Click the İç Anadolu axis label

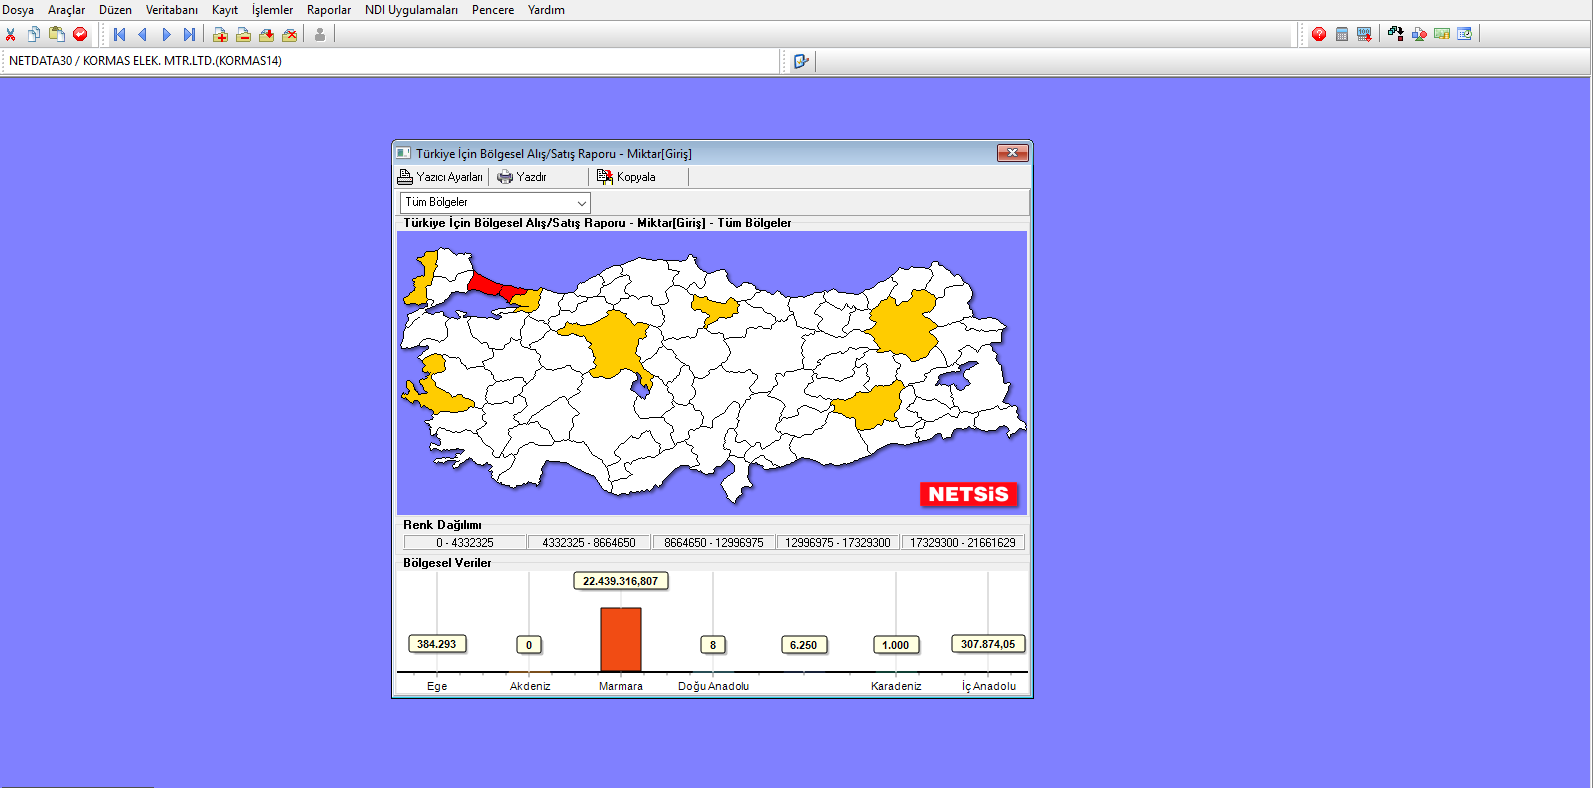tap(988, 686)
